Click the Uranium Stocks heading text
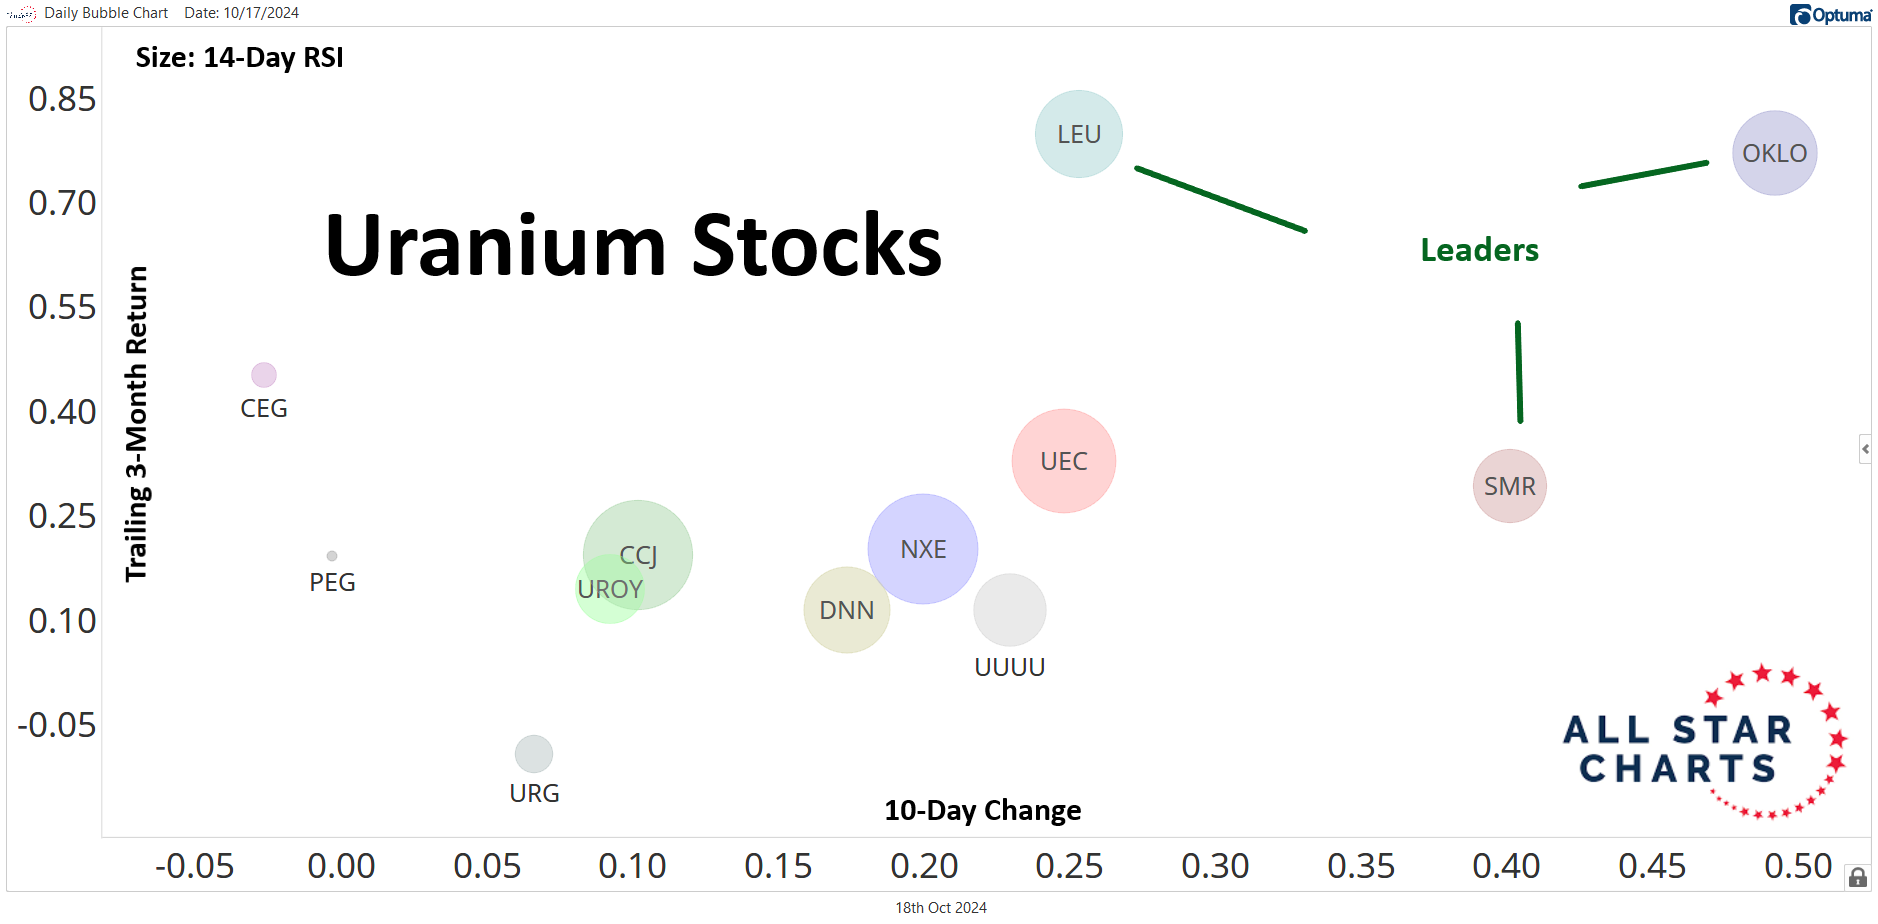The height and width of the screenshot is (924, 1878). pos(633,246)
